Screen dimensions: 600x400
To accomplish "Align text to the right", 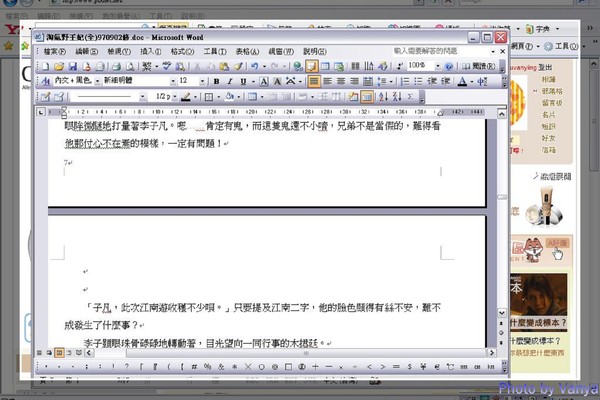I will (x=354, y=81).
